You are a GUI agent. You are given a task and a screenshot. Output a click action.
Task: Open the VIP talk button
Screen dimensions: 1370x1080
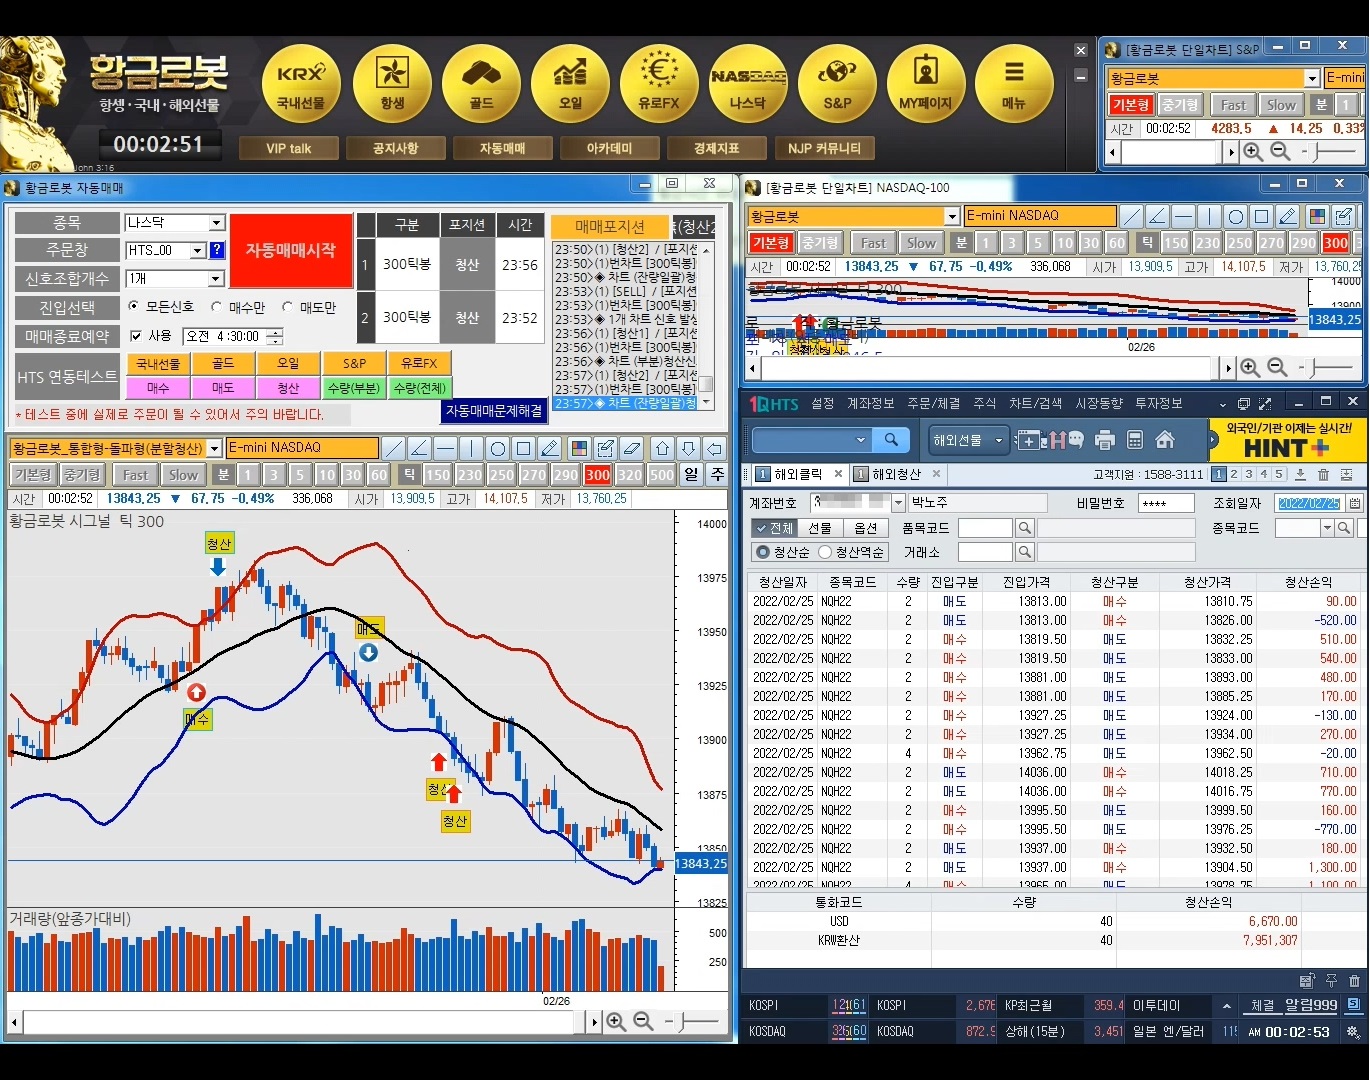tap(288, 148)
